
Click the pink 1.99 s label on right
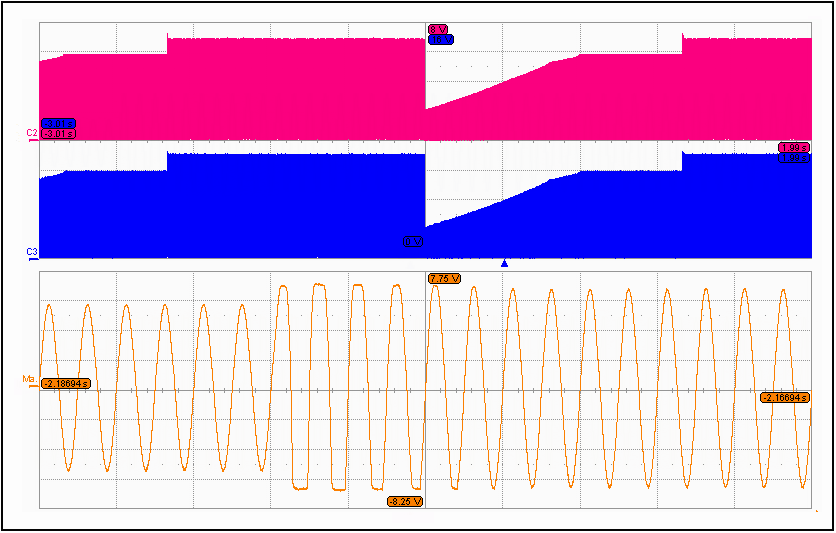coord(792,148)
